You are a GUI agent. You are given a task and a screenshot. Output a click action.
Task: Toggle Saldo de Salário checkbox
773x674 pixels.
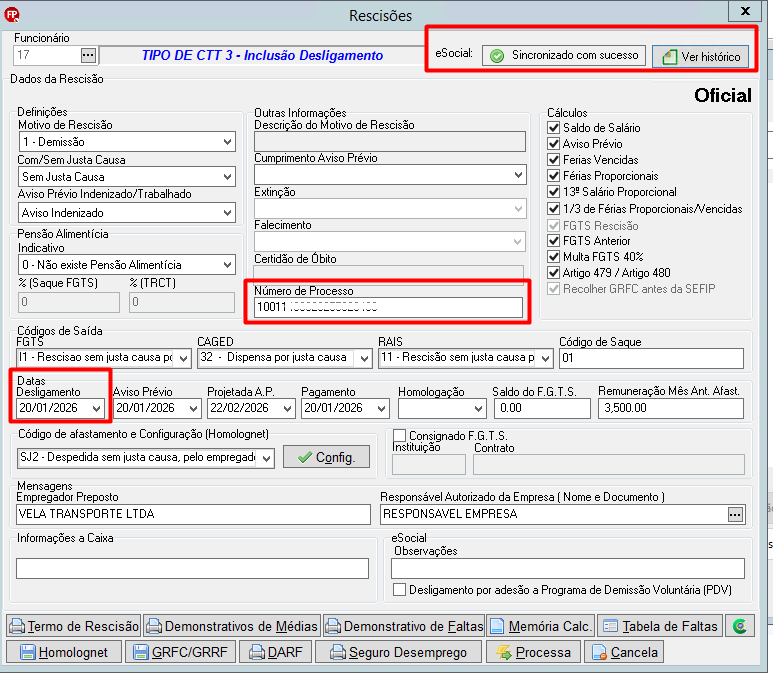point(554,128)
